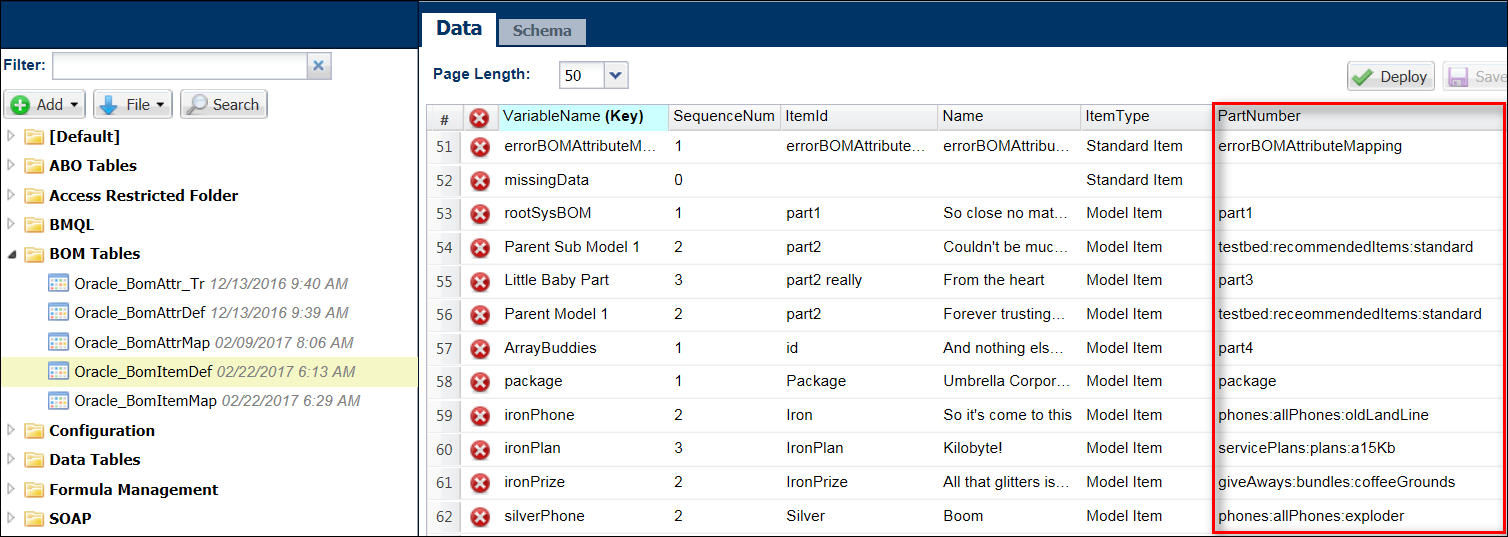This screenshot has height=537, width=1508.
Task: Open the Page Length dropdown
Action: pos(615,75)
